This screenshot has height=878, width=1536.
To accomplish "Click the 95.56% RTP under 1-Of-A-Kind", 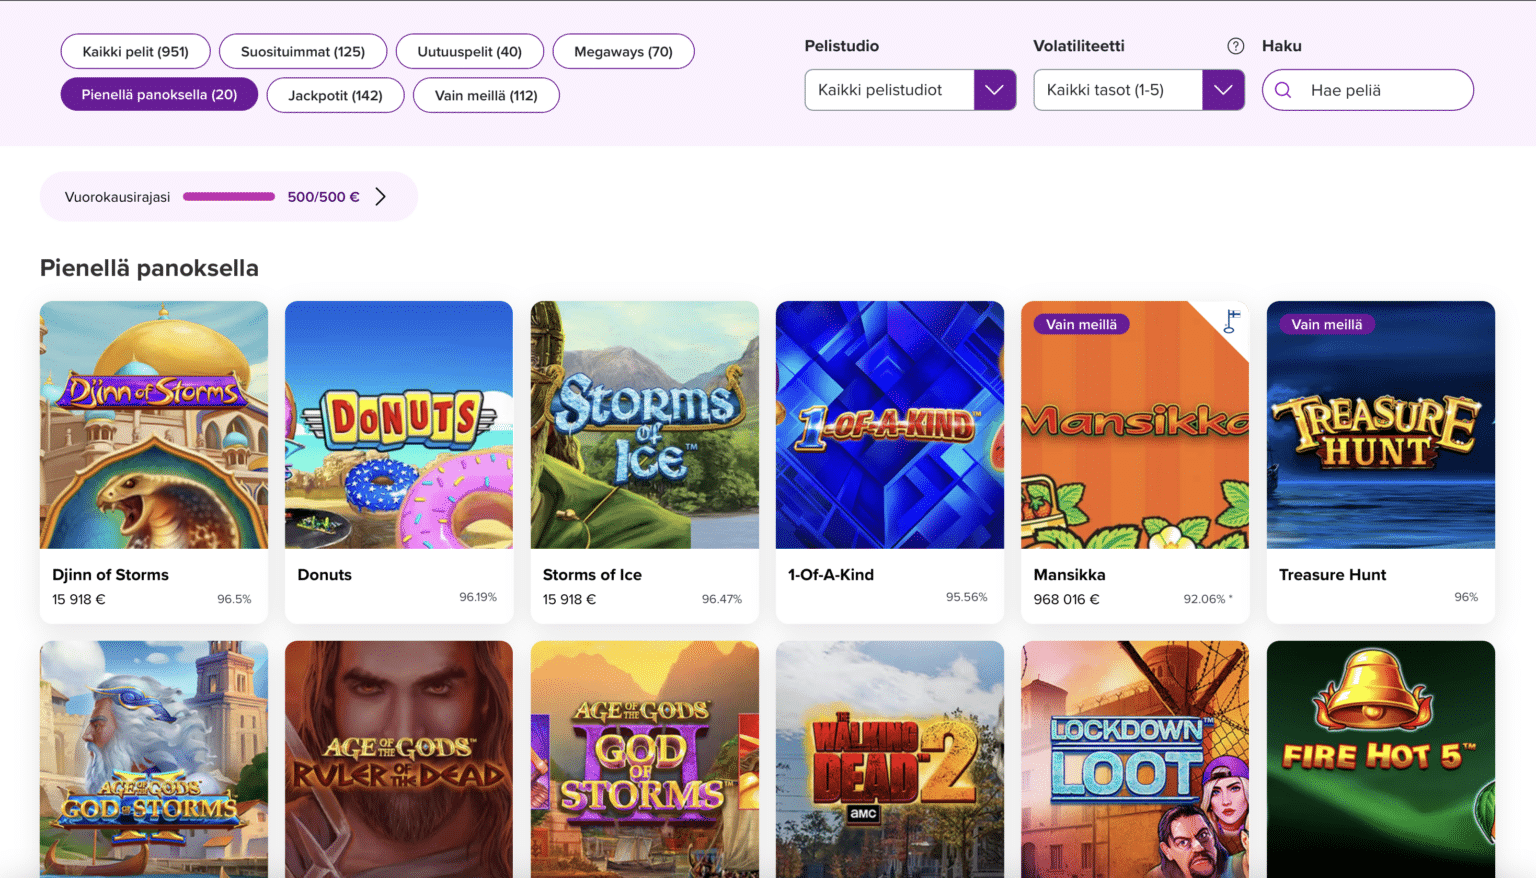I will [967, 597].
